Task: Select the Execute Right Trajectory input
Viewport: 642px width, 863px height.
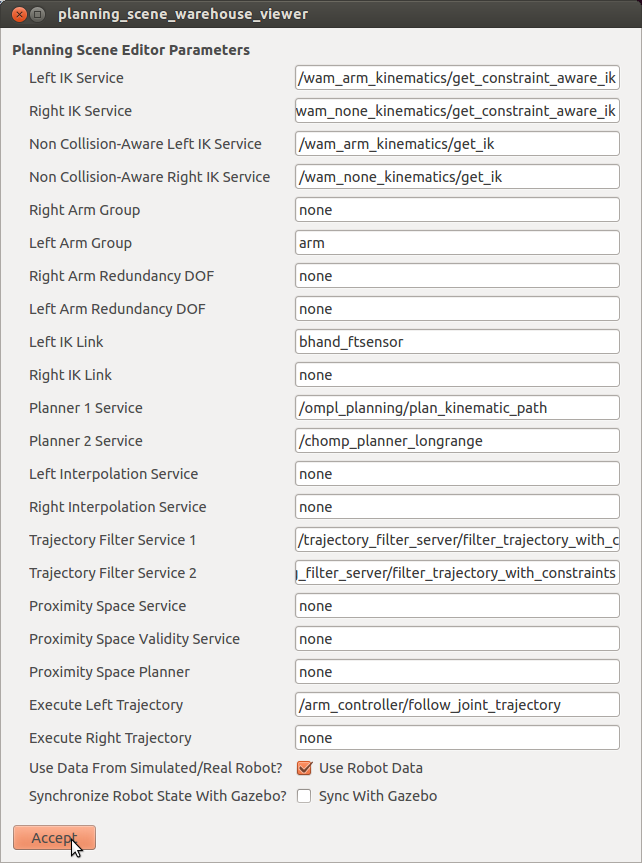Action: 457,738
